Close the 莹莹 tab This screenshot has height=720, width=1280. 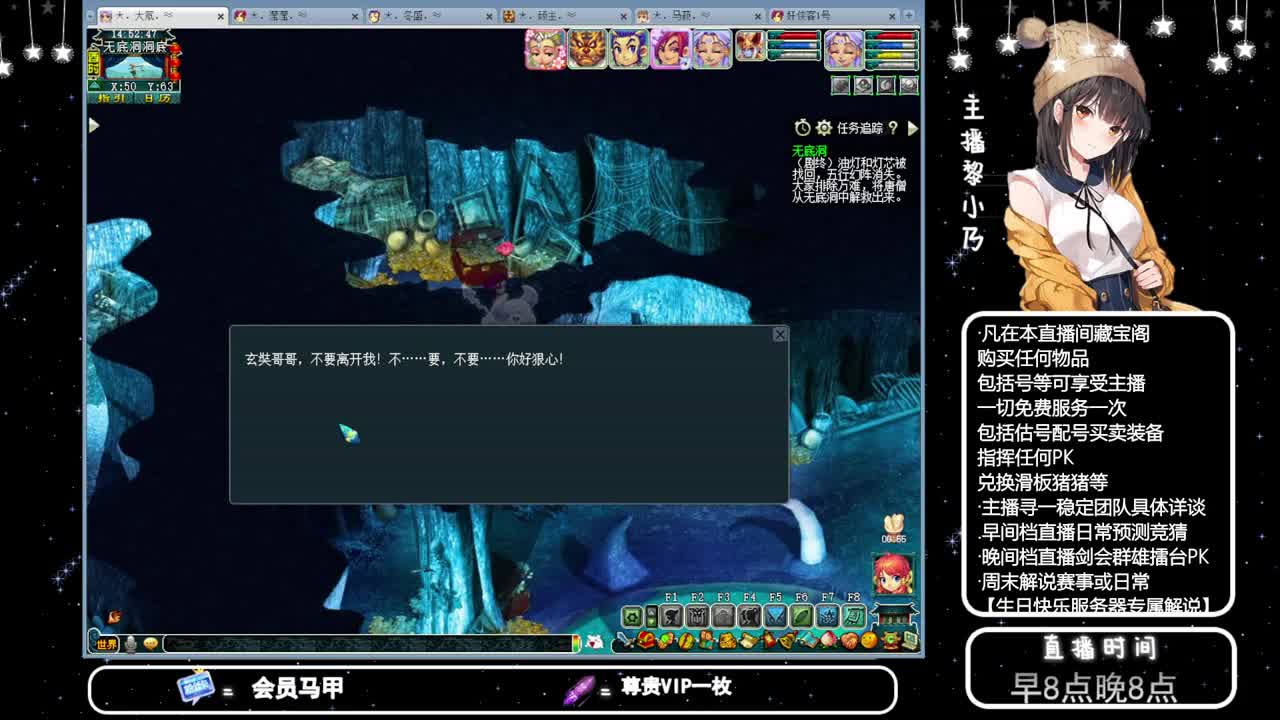(355, 17)
